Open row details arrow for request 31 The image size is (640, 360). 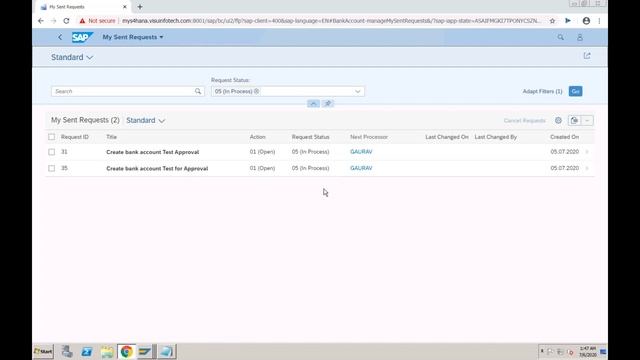pos(587,152)
